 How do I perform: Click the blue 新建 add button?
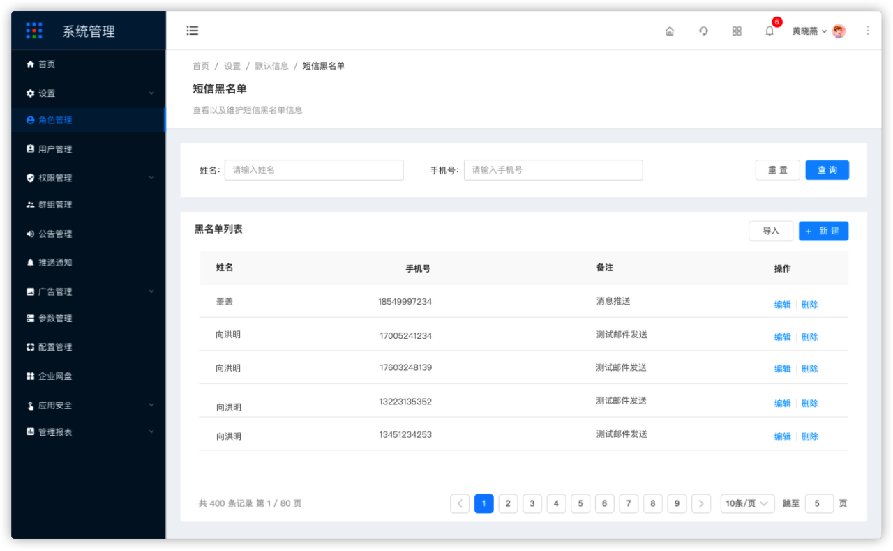(x=824, y=231)
